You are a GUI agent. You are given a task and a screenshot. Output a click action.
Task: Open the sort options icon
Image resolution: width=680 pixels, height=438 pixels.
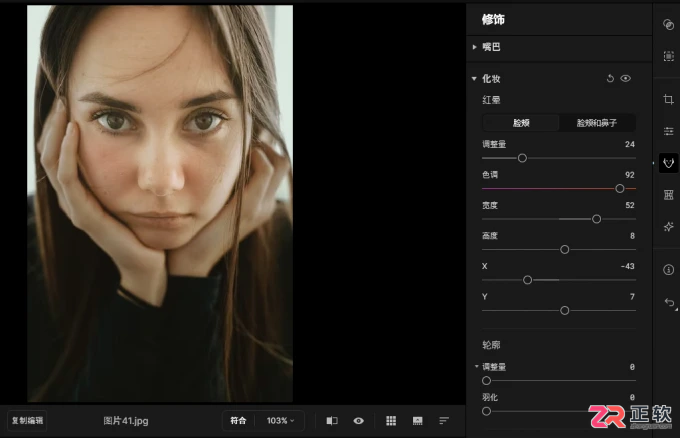444,421
